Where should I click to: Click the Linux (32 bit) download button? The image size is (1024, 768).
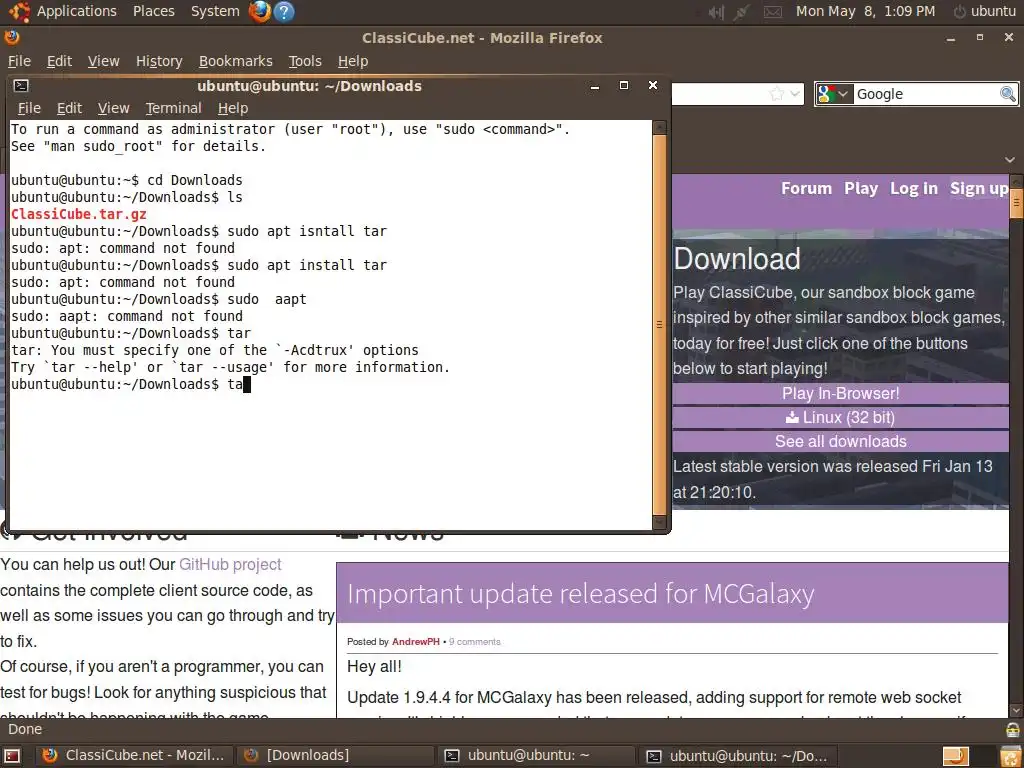840,417
